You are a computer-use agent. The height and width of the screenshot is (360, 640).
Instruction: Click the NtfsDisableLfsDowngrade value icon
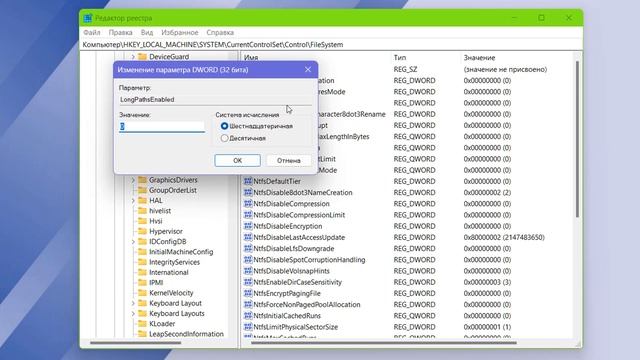[248, 248]
